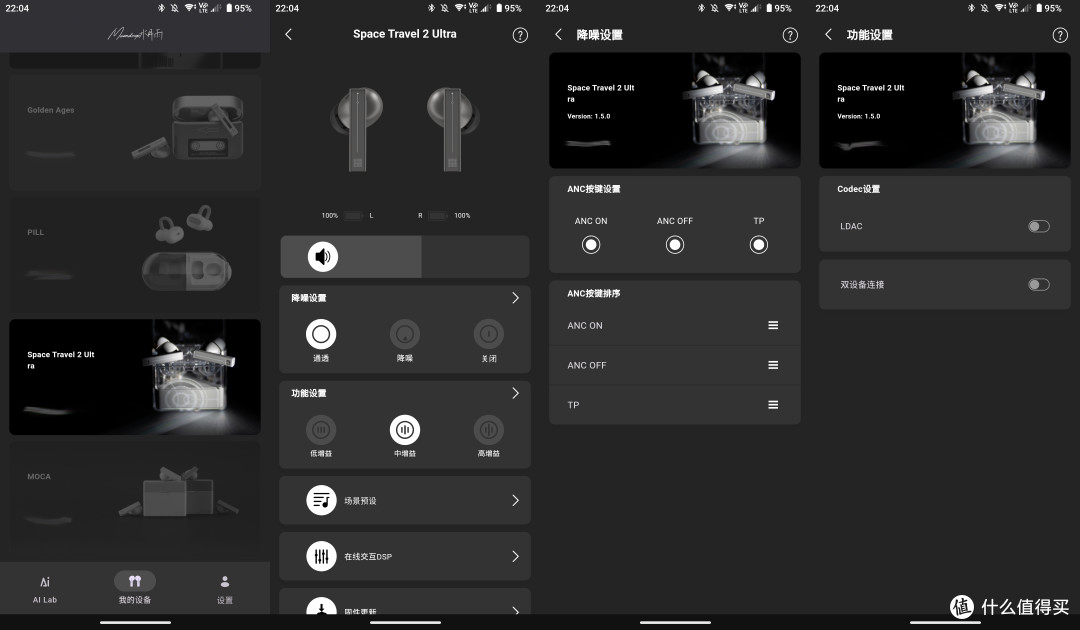Open help on the 降噪设置 screen
This screenshot has width=1080, height=630.
point(790,35)
